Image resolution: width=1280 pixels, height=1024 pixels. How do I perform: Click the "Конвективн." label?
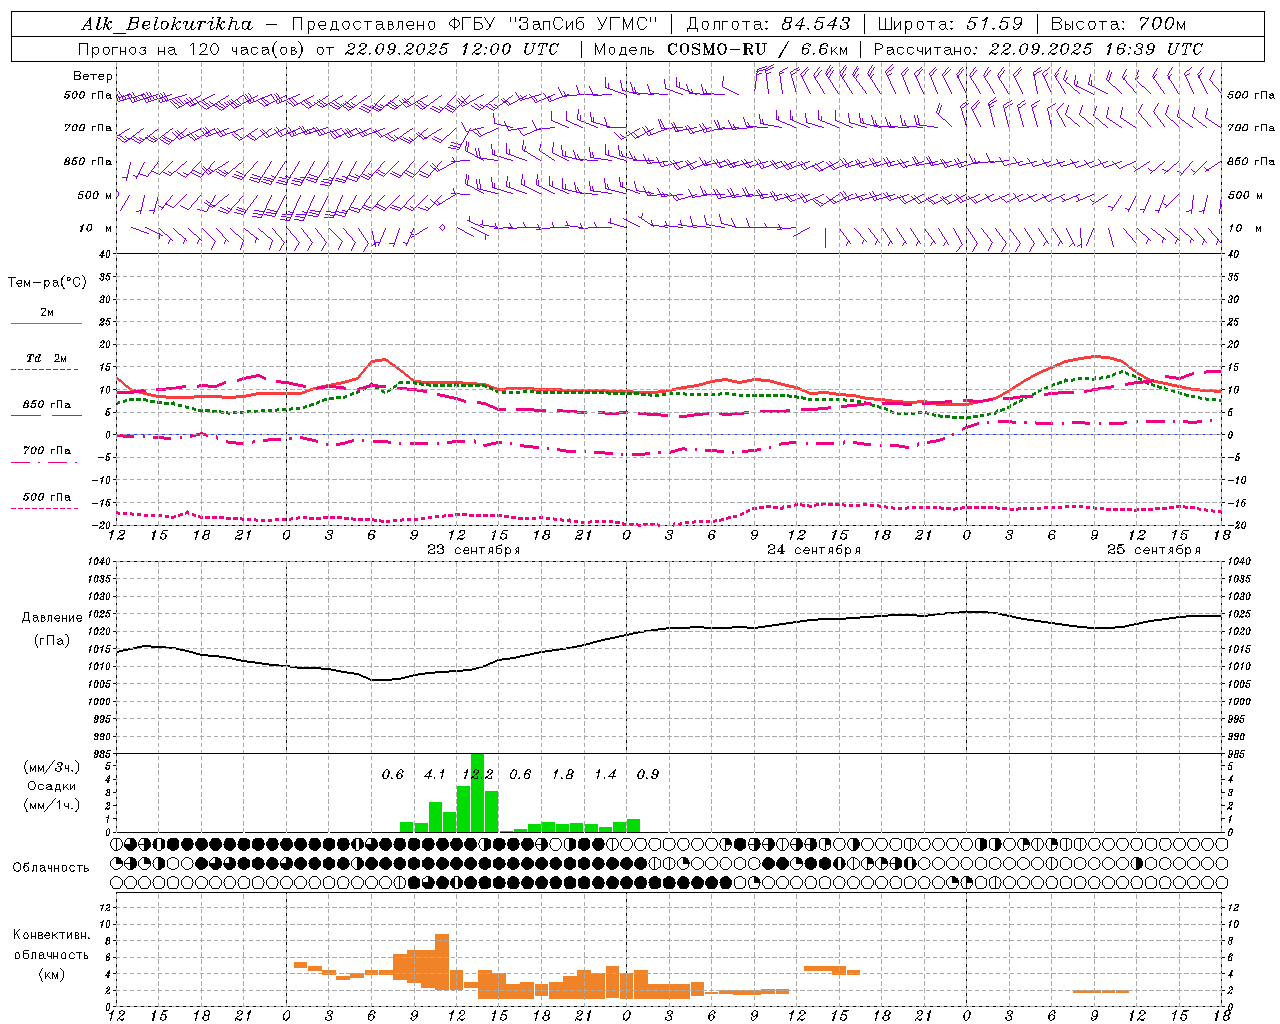point(51,935)
